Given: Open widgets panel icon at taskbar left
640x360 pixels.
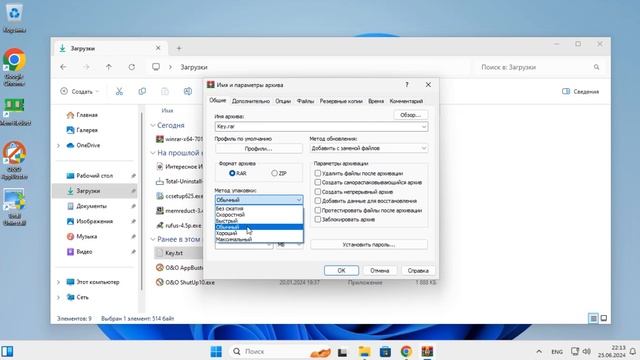Looking at the screenshot, I should 7,351.
